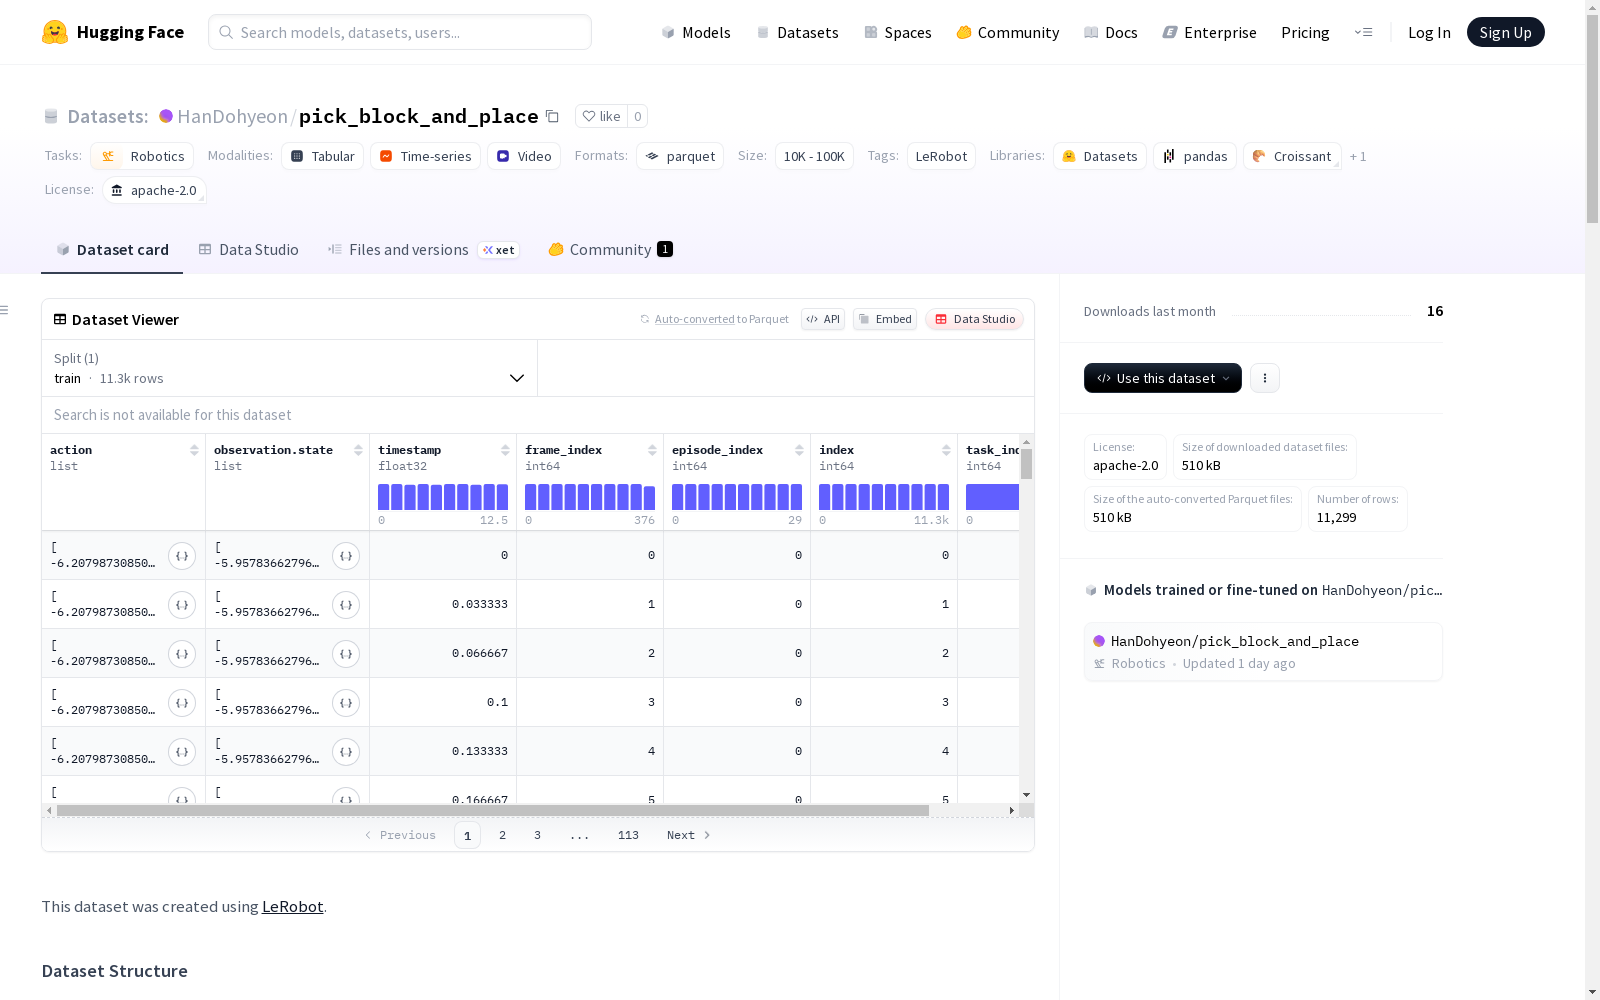Open the Community tab
Viewport: 1600px width, 1000px height.
(x=610, y=250)
